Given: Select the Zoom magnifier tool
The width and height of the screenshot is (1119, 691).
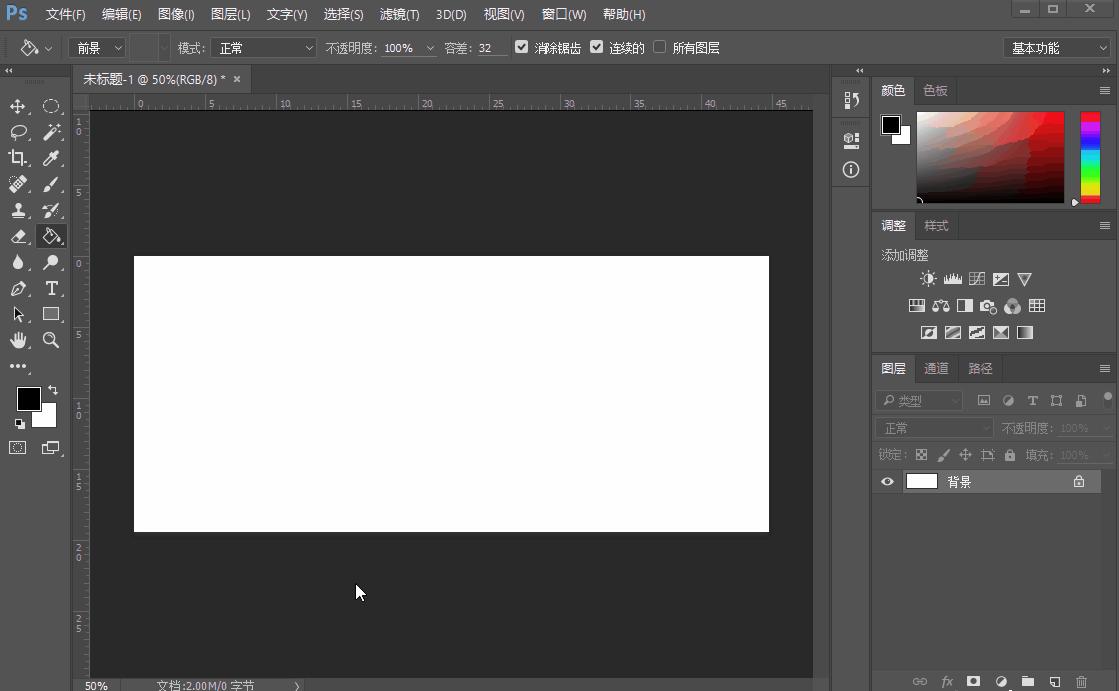Looking at the screenshot, I should point(51,340).
